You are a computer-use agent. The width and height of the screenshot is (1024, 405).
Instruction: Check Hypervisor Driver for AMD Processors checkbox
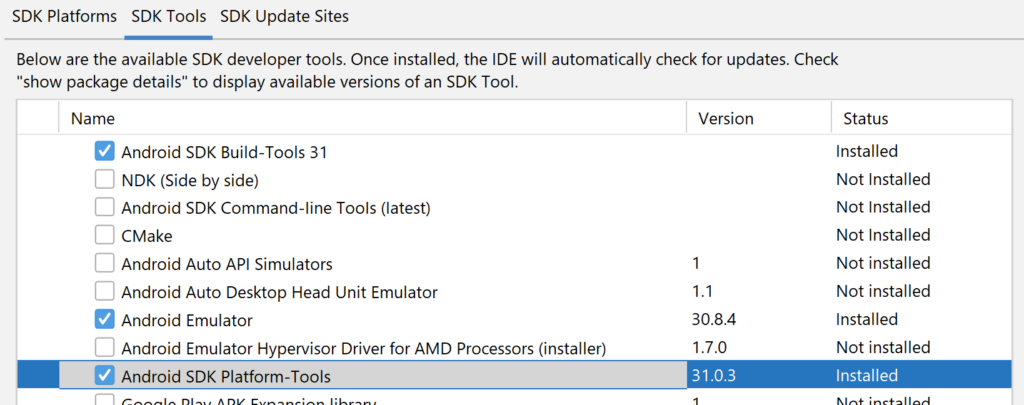pos(104,348)
